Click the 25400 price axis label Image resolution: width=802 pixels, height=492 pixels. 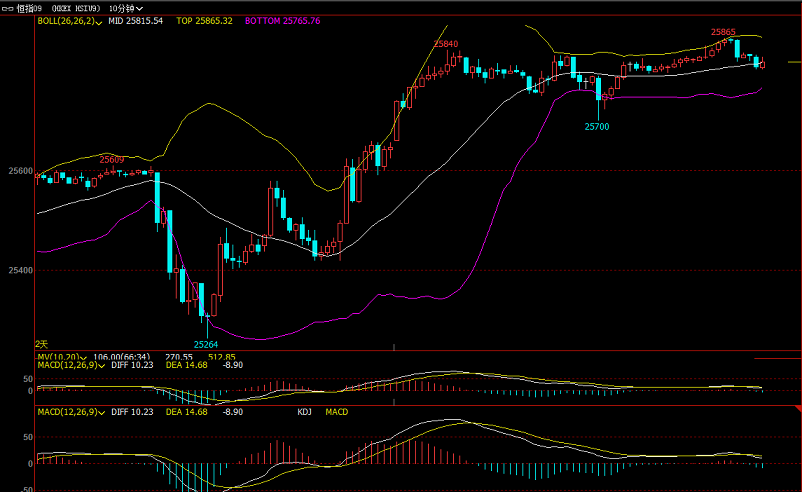[20, 270]
